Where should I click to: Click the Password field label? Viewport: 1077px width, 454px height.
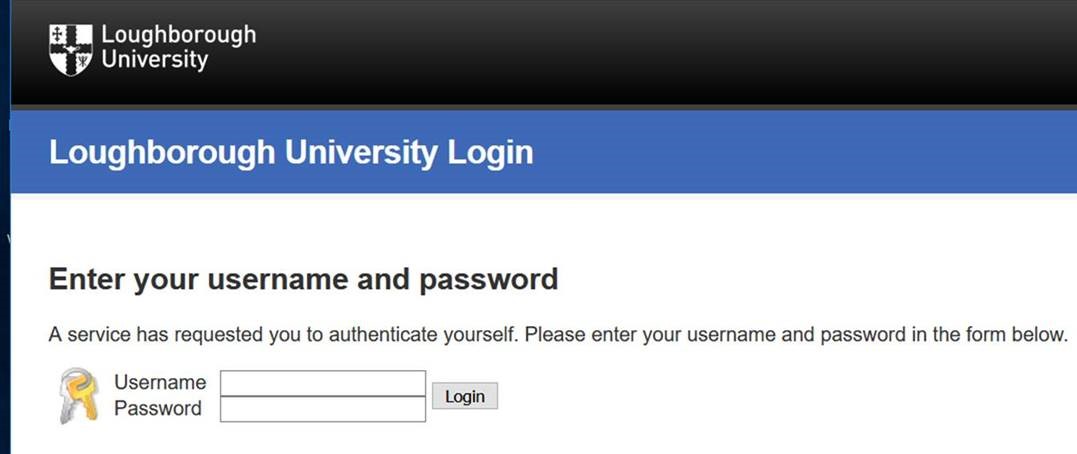158,409
